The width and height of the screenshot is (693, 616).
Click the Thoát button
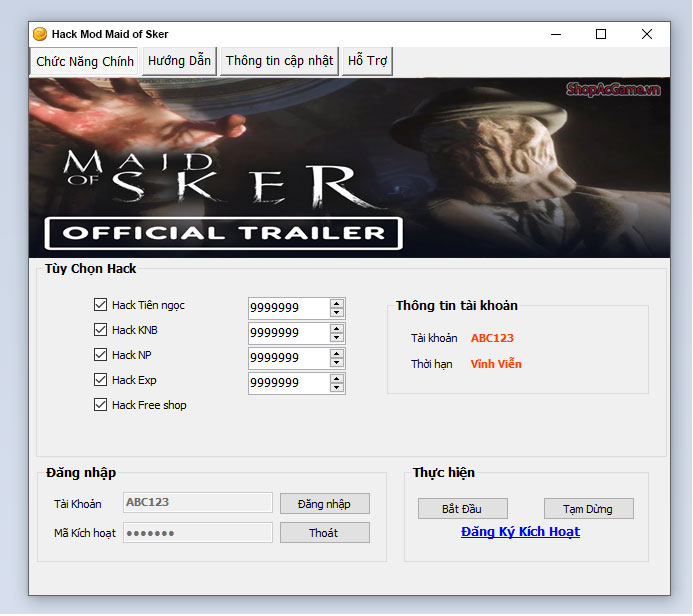click(324, 533)
